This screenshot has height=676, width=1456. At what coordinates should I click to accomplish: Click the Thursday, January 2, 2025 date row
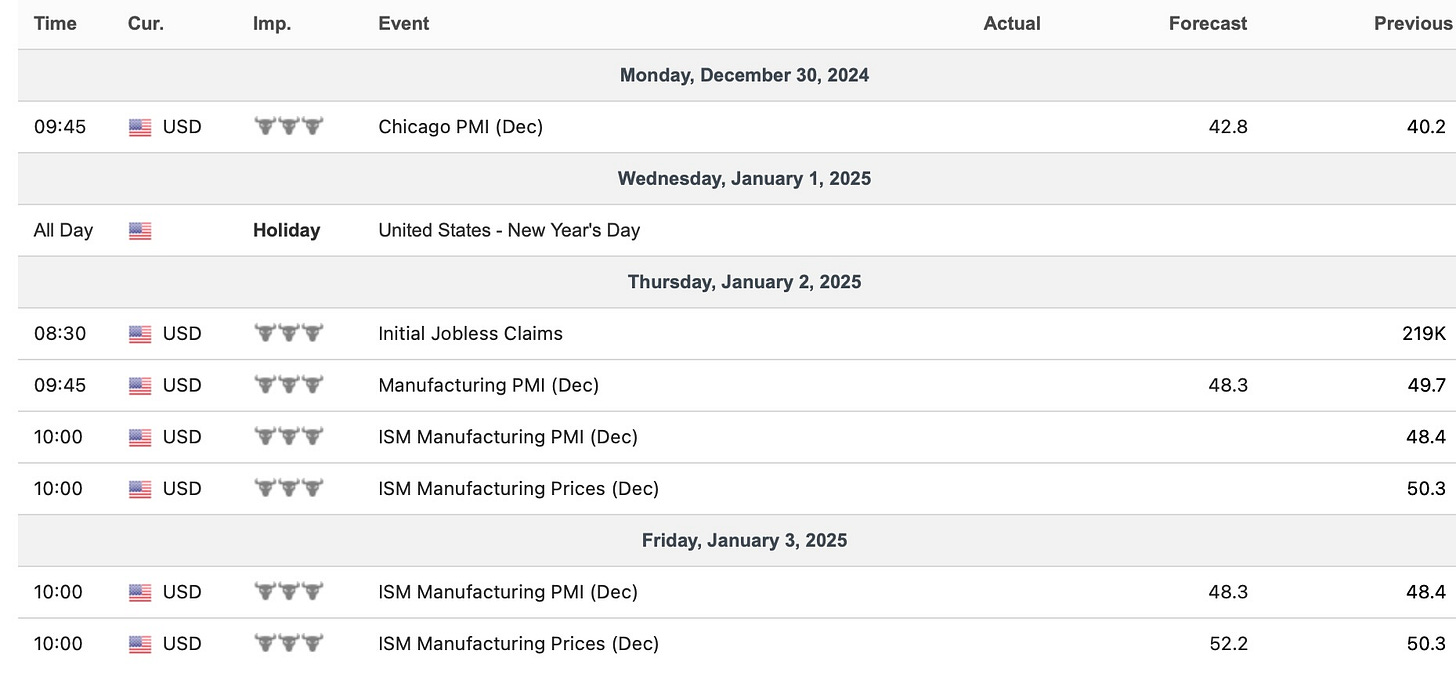click(x=744, y=282)
